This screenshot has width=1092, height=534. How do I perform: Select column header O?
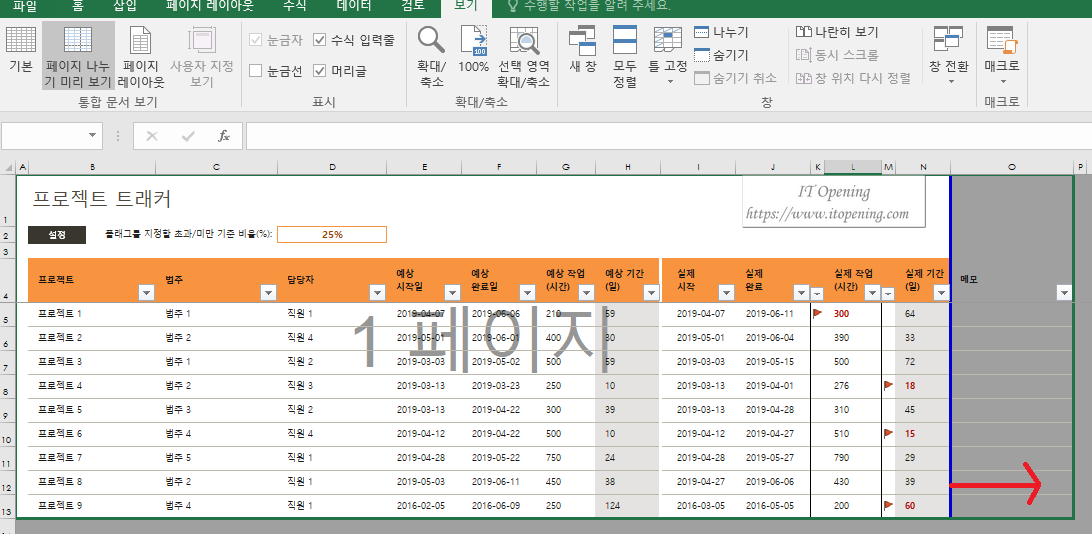click(x=1011, y=167)
